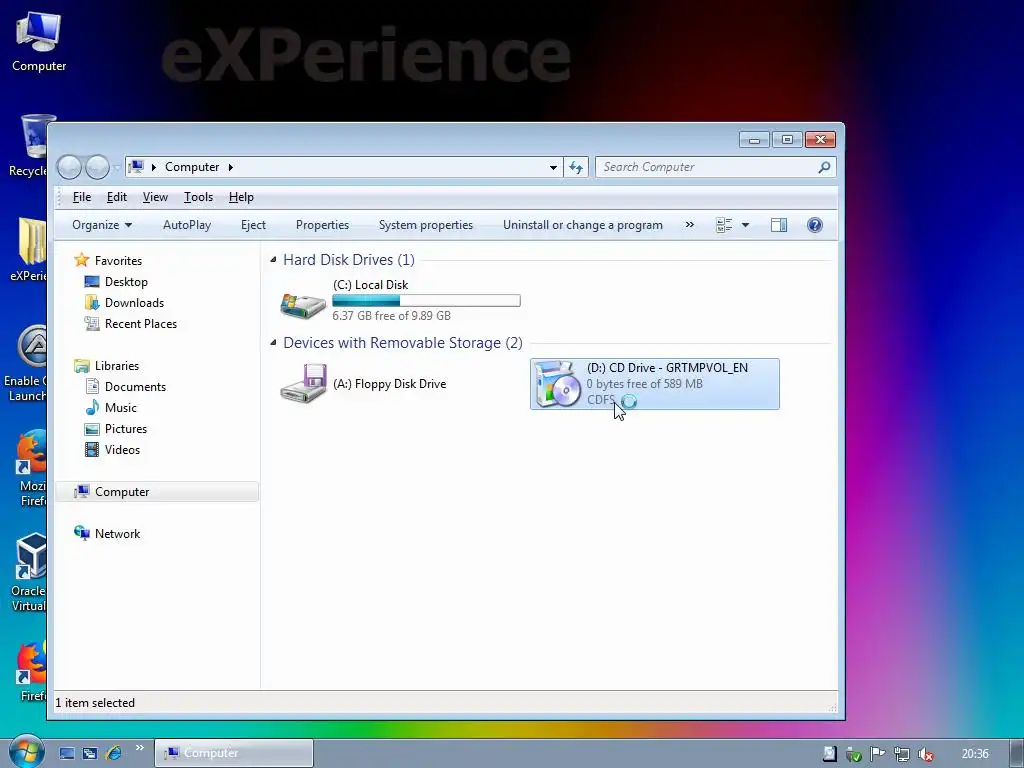Open the Tools menu
Screen dimensions: 1024x768
(x=198, y=197)
